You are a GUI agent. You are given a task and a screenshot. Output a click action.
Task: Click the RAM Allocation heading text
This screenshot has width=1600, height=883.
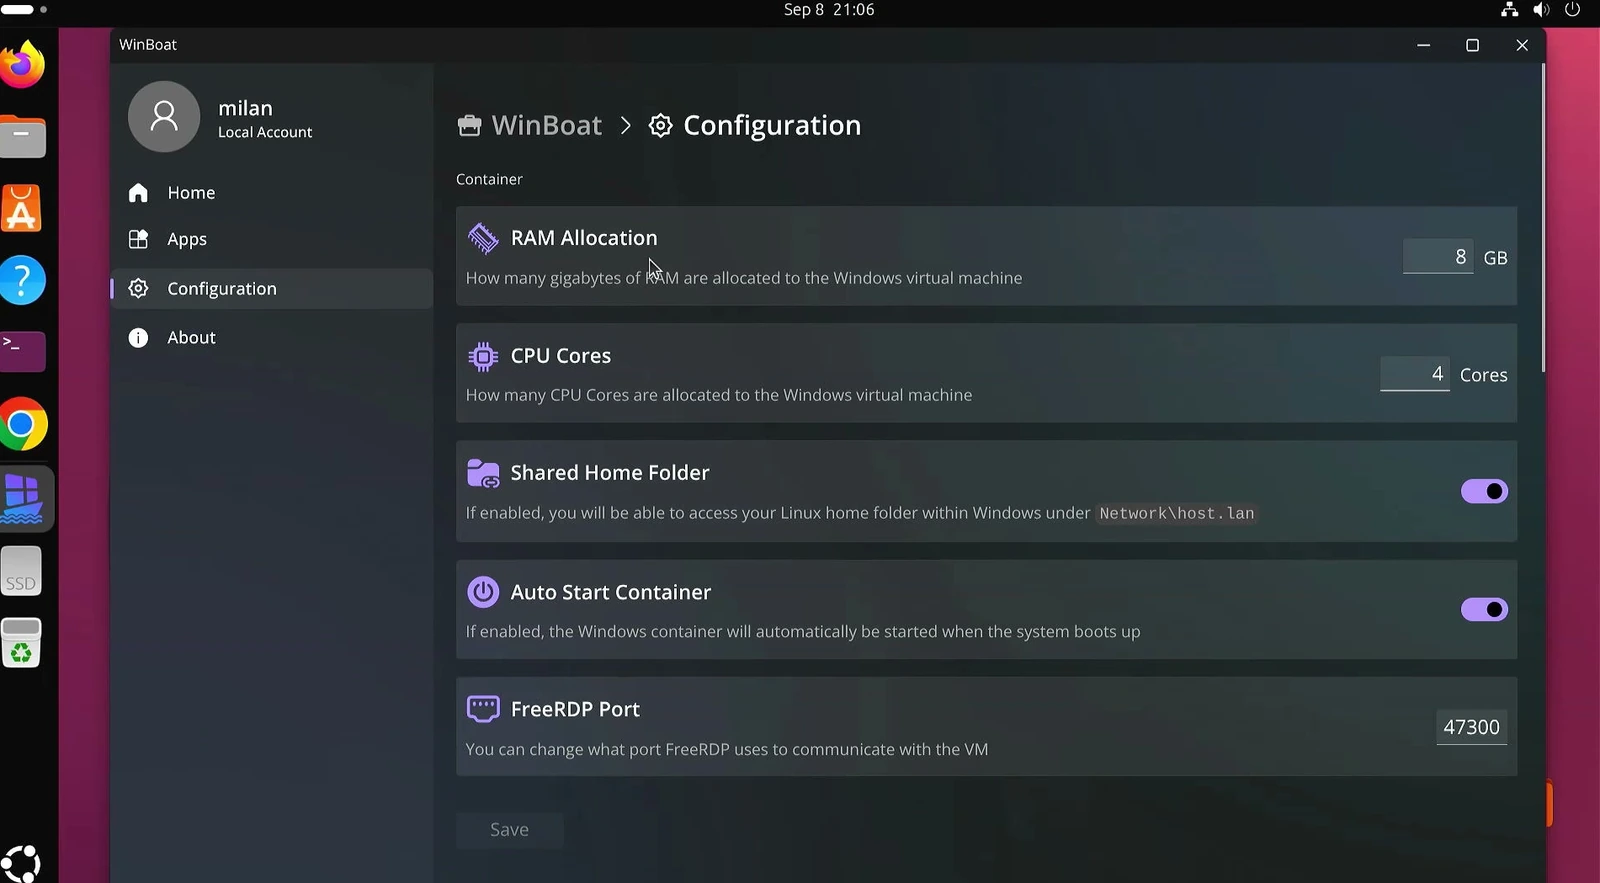click(584, 238)
